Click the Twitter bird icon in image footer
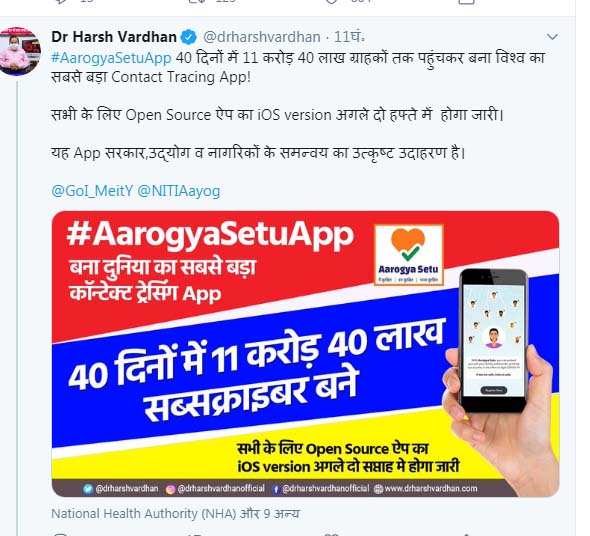The height and width of the screenshot is (536, 590). coord(88,489)
